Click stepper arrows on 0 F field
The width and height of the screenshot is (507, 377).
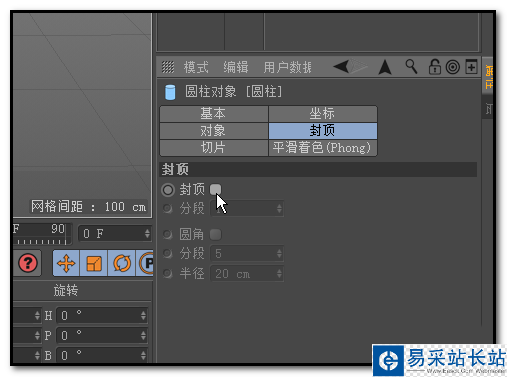147,233
